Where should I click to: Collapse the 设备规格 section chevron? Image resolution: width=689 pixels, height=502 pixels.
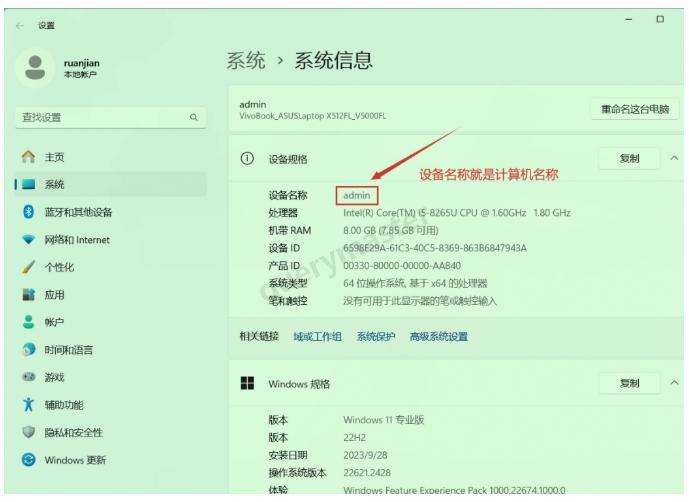pos(674,158)
